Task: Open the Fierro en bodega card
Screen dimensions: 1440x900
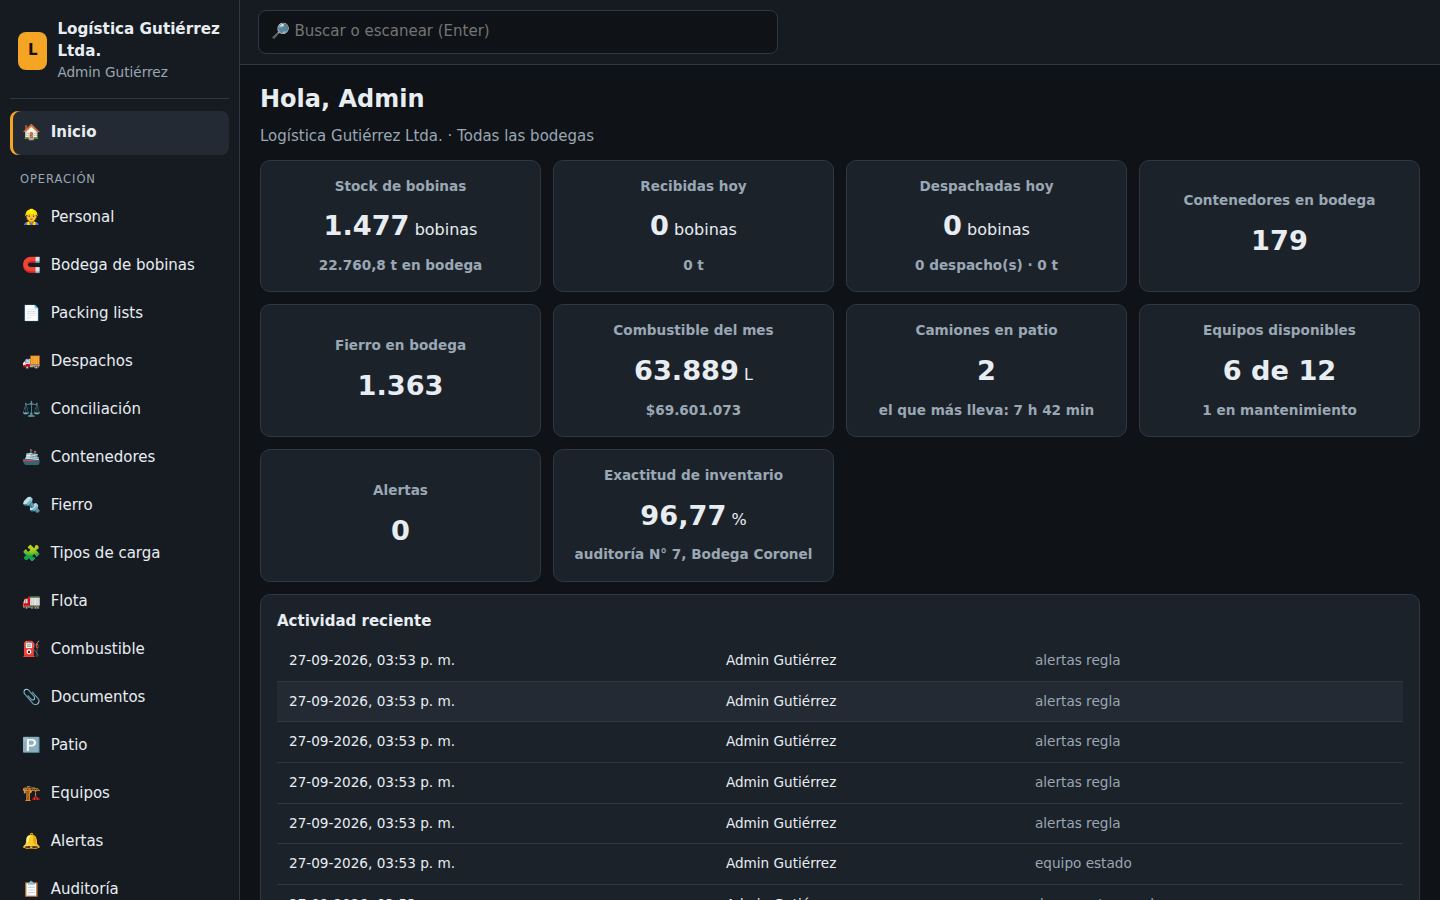Action: (400, 370)
